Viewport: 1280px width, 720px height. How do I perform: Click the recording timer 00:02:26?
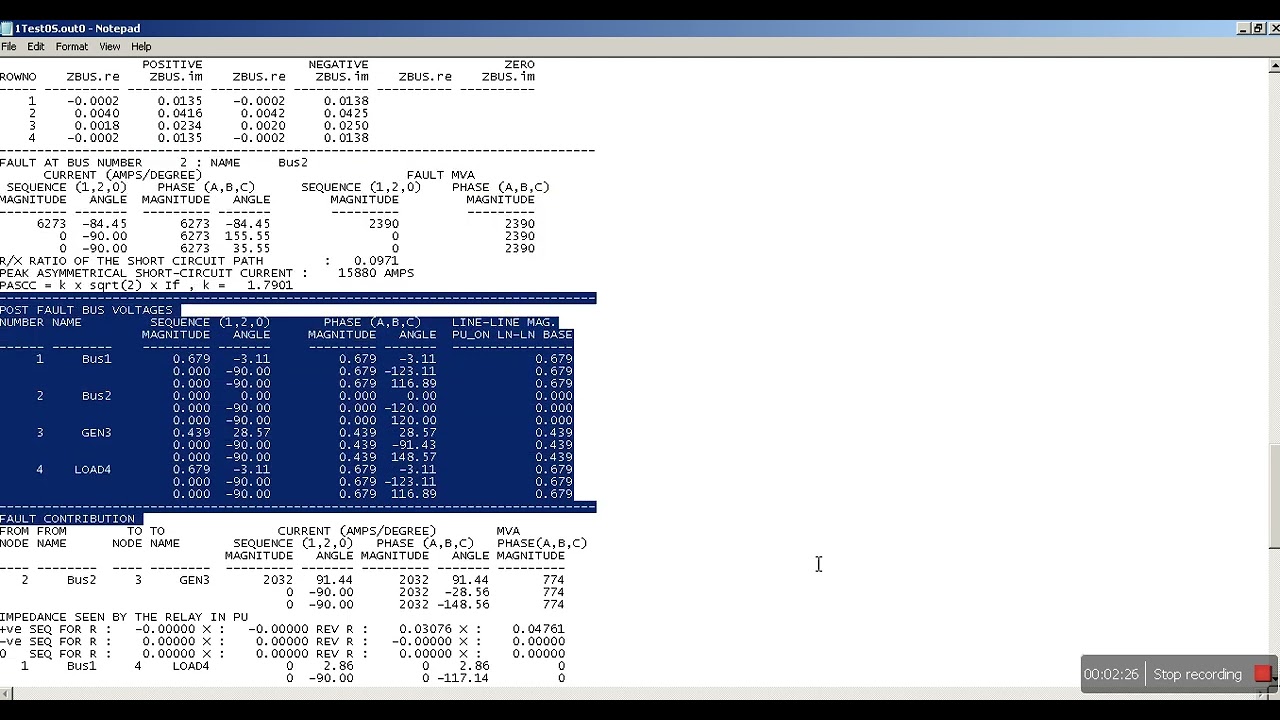[1111, 674]
